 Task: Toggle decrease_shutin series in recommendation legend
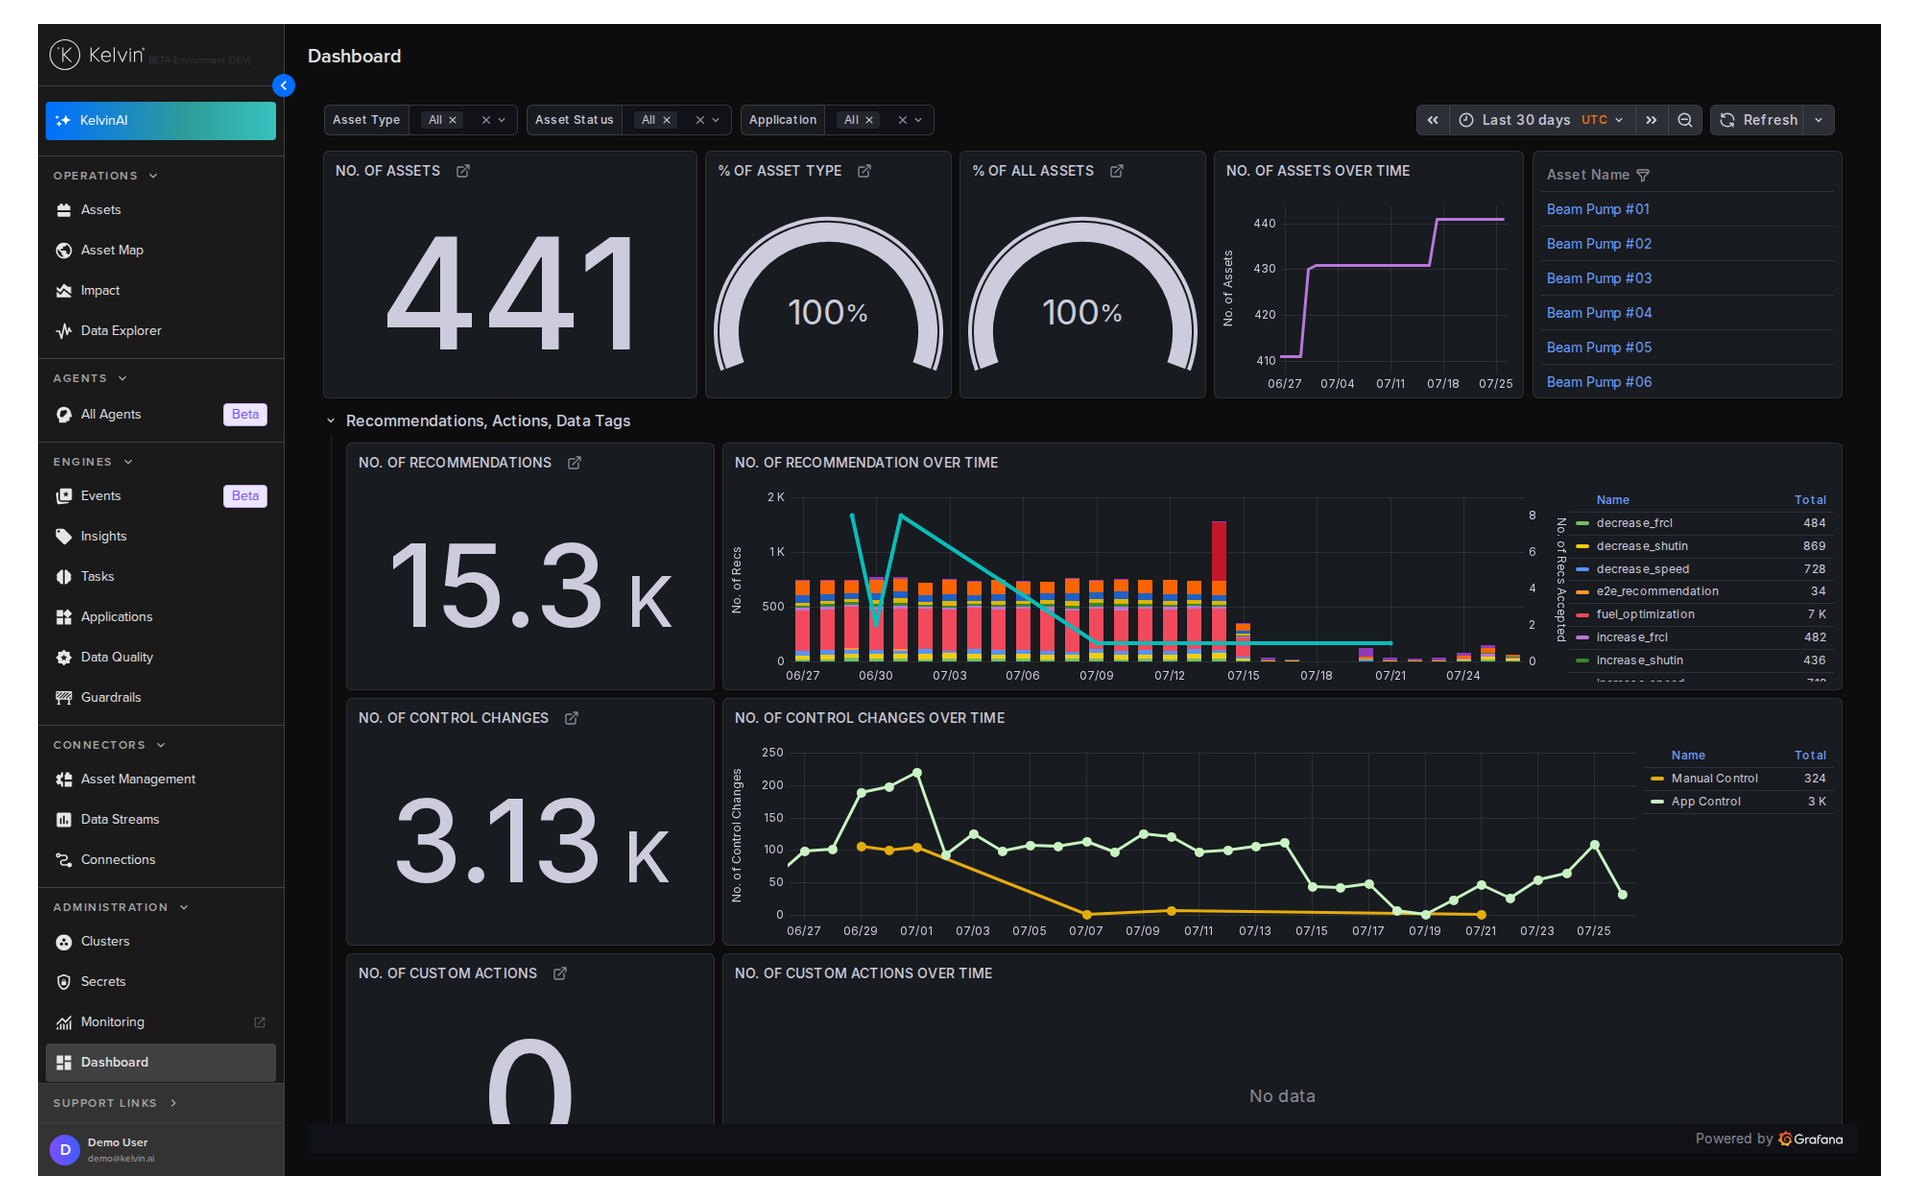point(1642,546)
